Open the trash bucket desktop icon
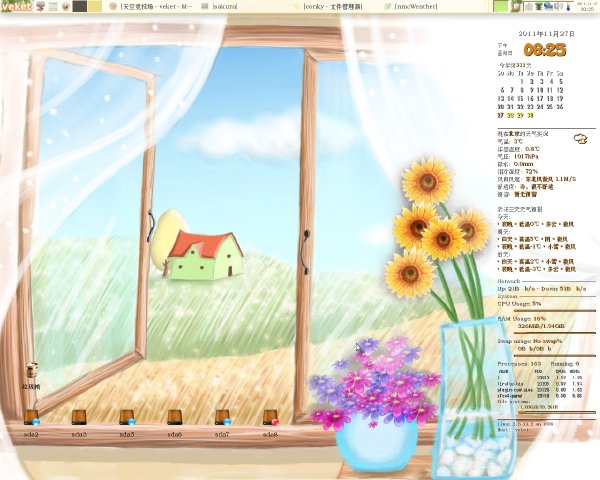 tap(32, 370)
